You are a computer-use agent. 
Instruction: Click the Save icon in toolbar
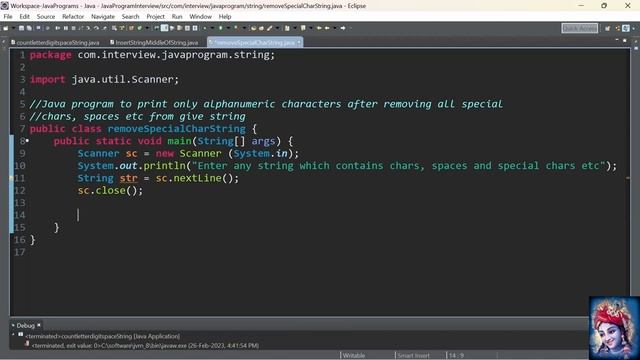click(21, 28)
